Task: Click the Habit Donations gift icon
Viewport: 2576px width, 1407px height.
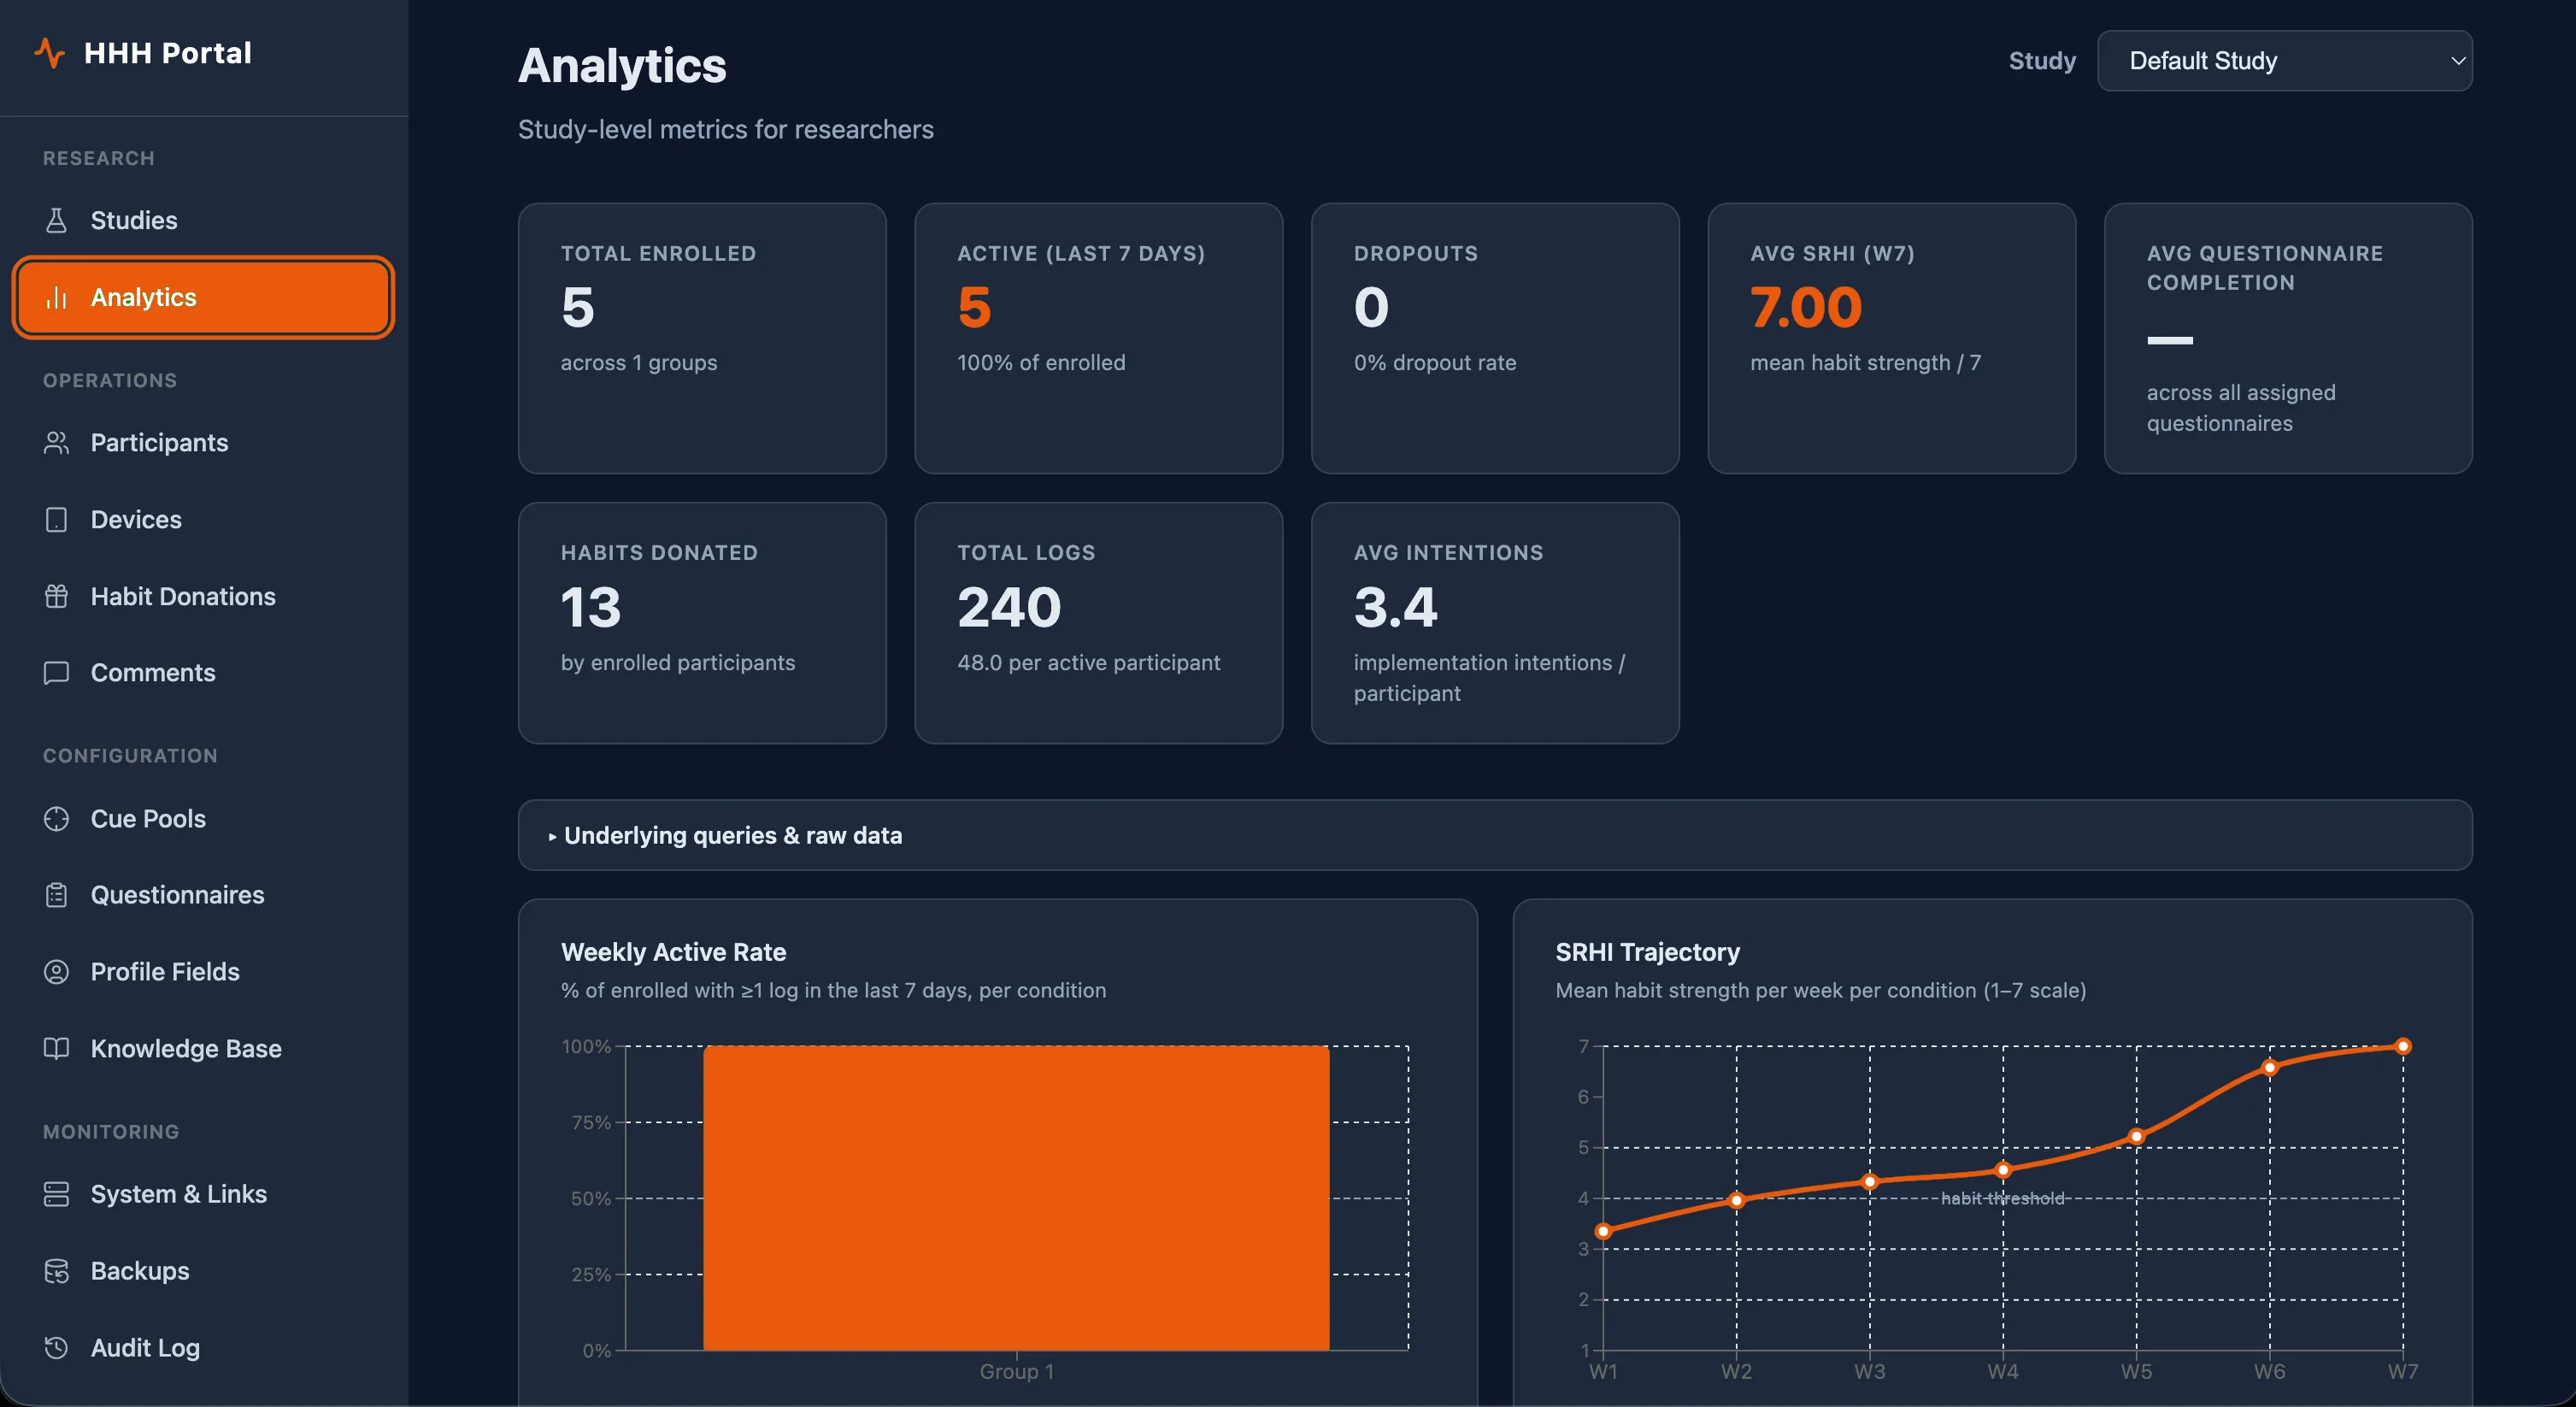Action: click(x=57, y=596)
